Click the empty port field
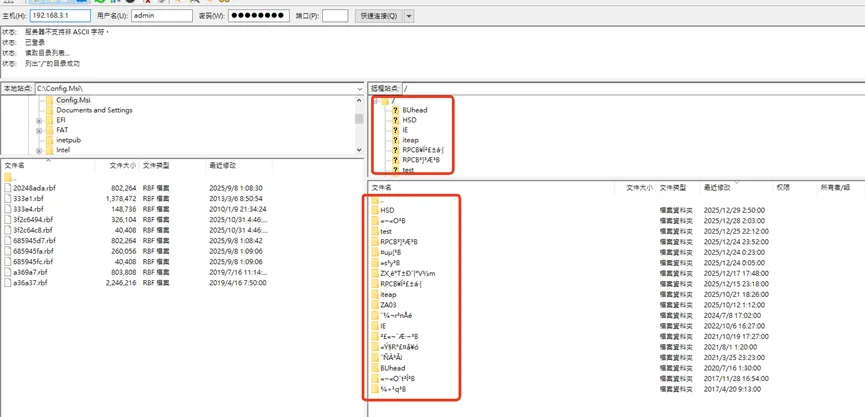Screen dimensions: 865x417 coord(335,16)
